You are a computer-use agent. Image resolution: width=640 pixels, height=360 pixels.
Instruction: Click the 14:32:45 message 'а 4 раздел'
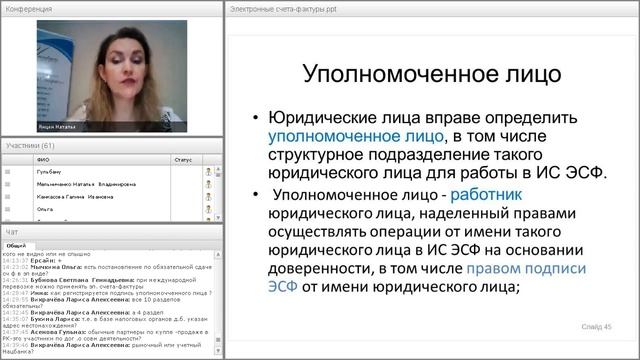click(83, 312)
